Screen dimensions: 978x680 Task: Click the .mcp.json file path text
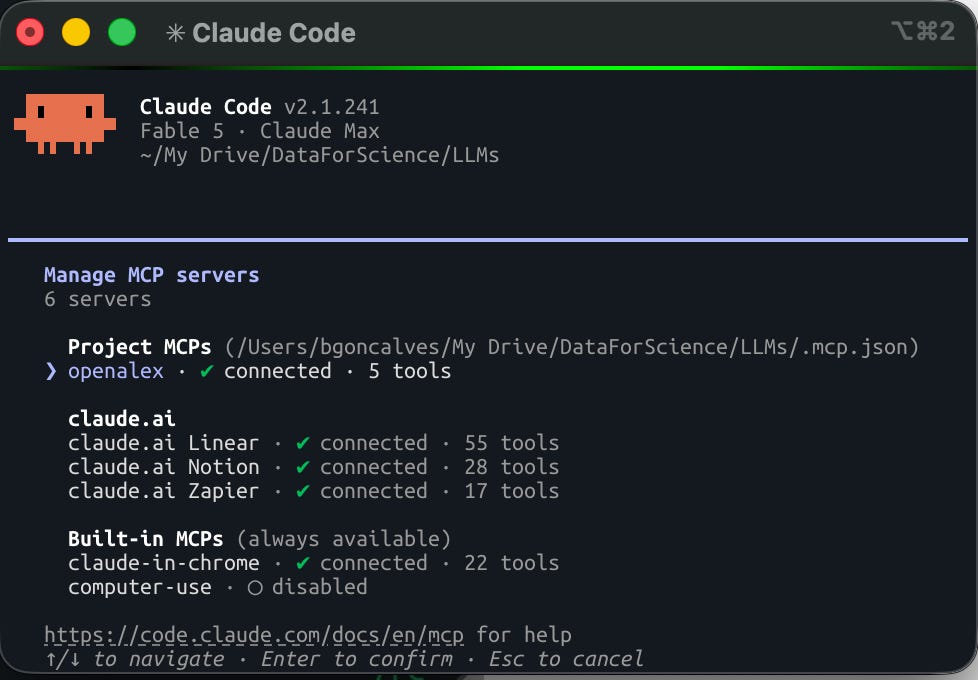click(572, 347)
